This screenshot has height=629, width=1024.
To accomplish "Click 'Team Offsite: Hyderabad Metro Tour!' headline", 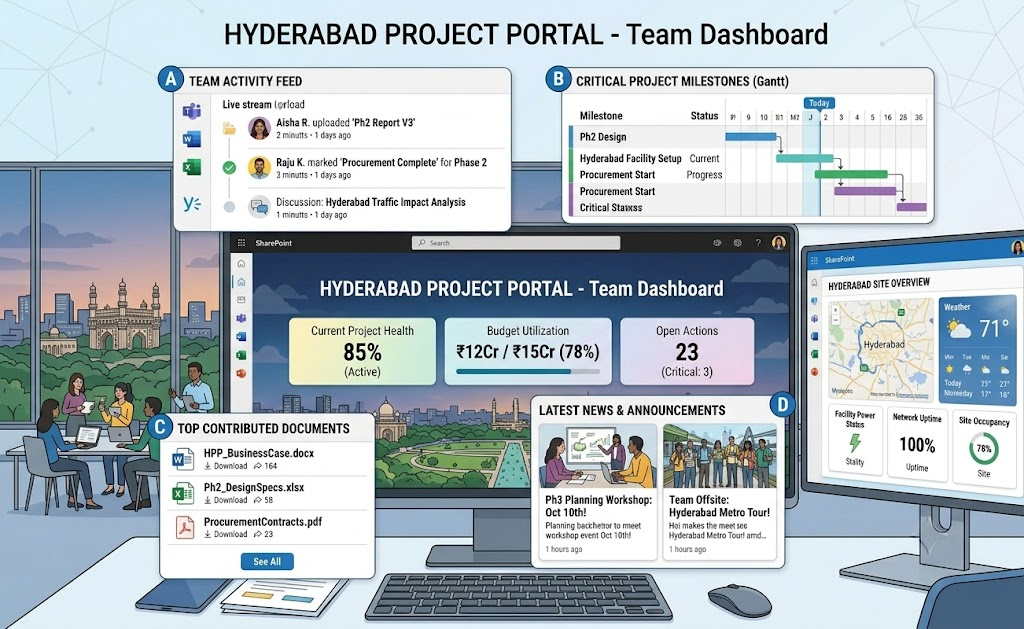I will point(719,506).
